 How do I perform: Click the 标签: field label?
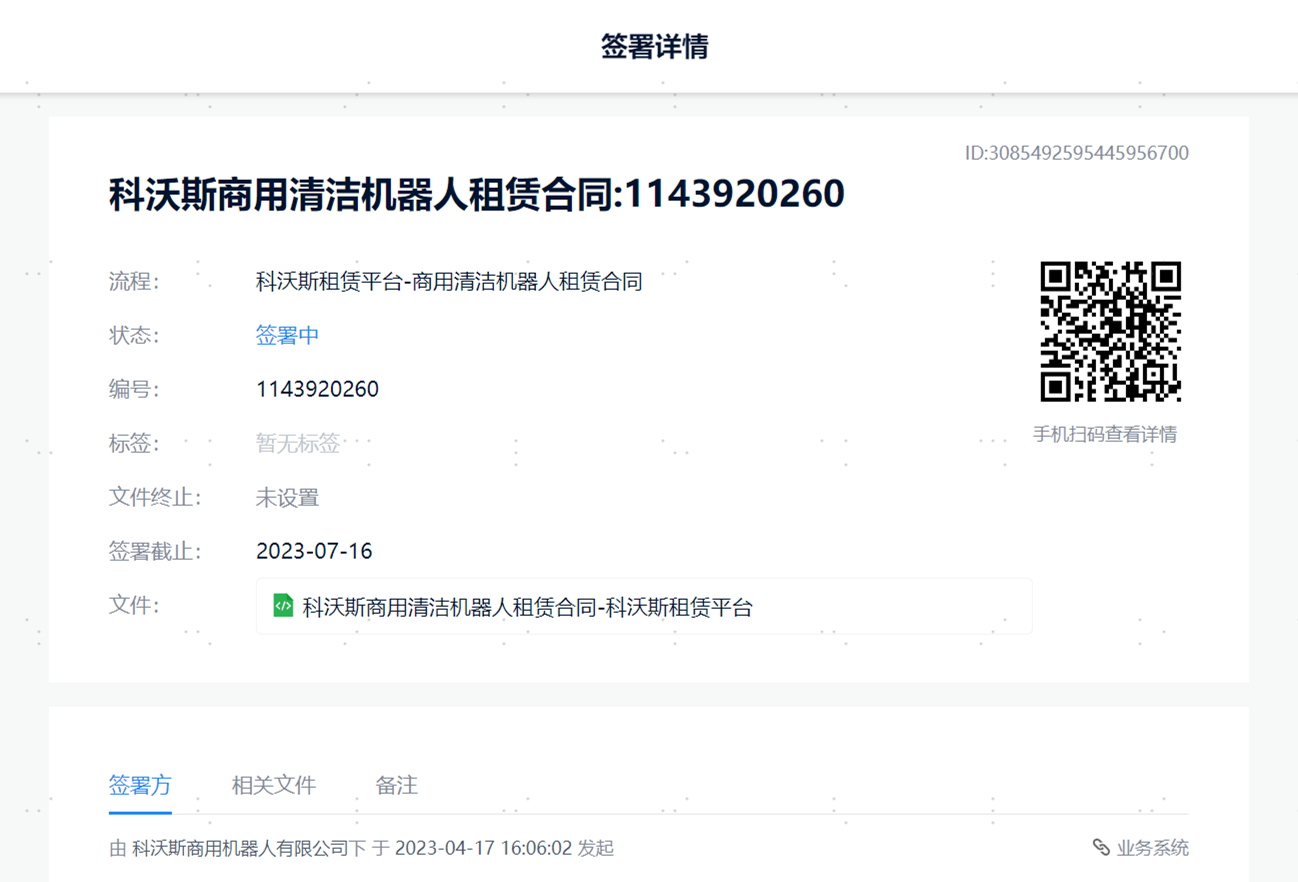tap(135, 443)
